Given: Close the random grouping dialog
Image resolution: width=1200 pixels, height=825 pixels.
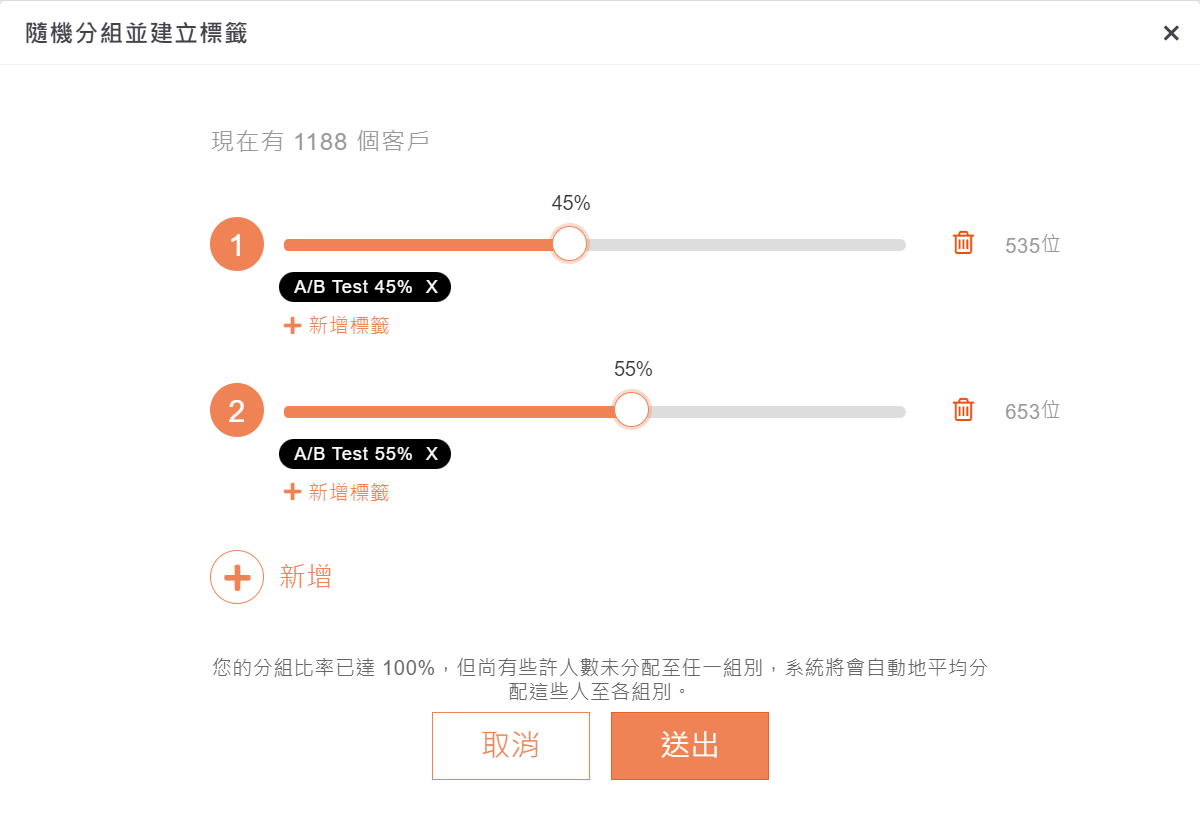Looking at the screenshot, I should coord(1171,33).
